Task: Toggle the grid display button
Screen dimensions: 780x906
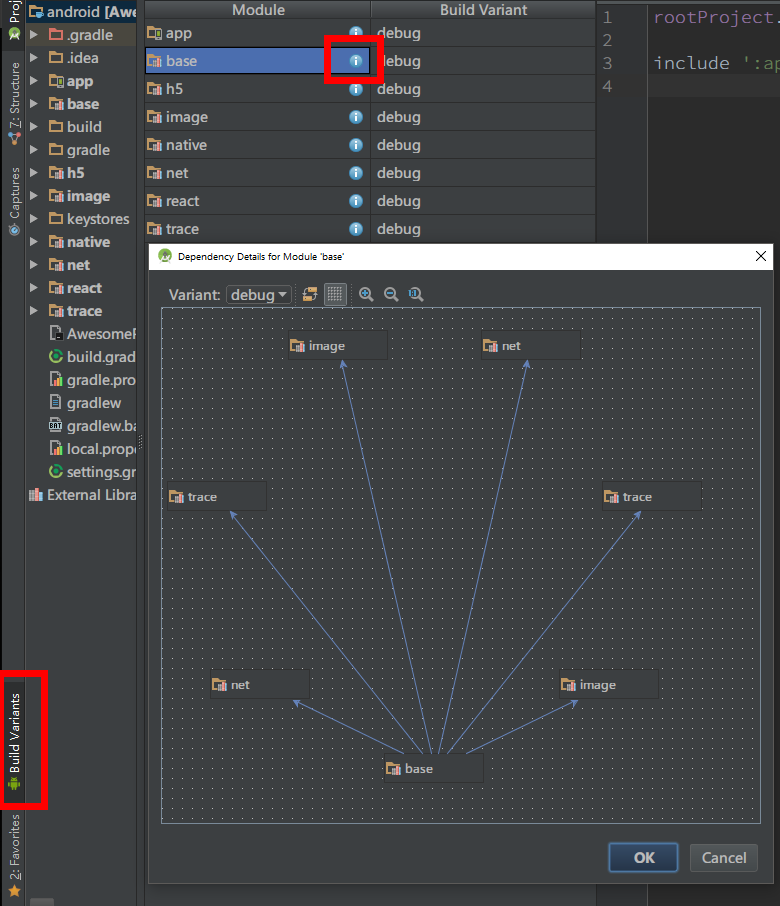Action: pos(335,295)
